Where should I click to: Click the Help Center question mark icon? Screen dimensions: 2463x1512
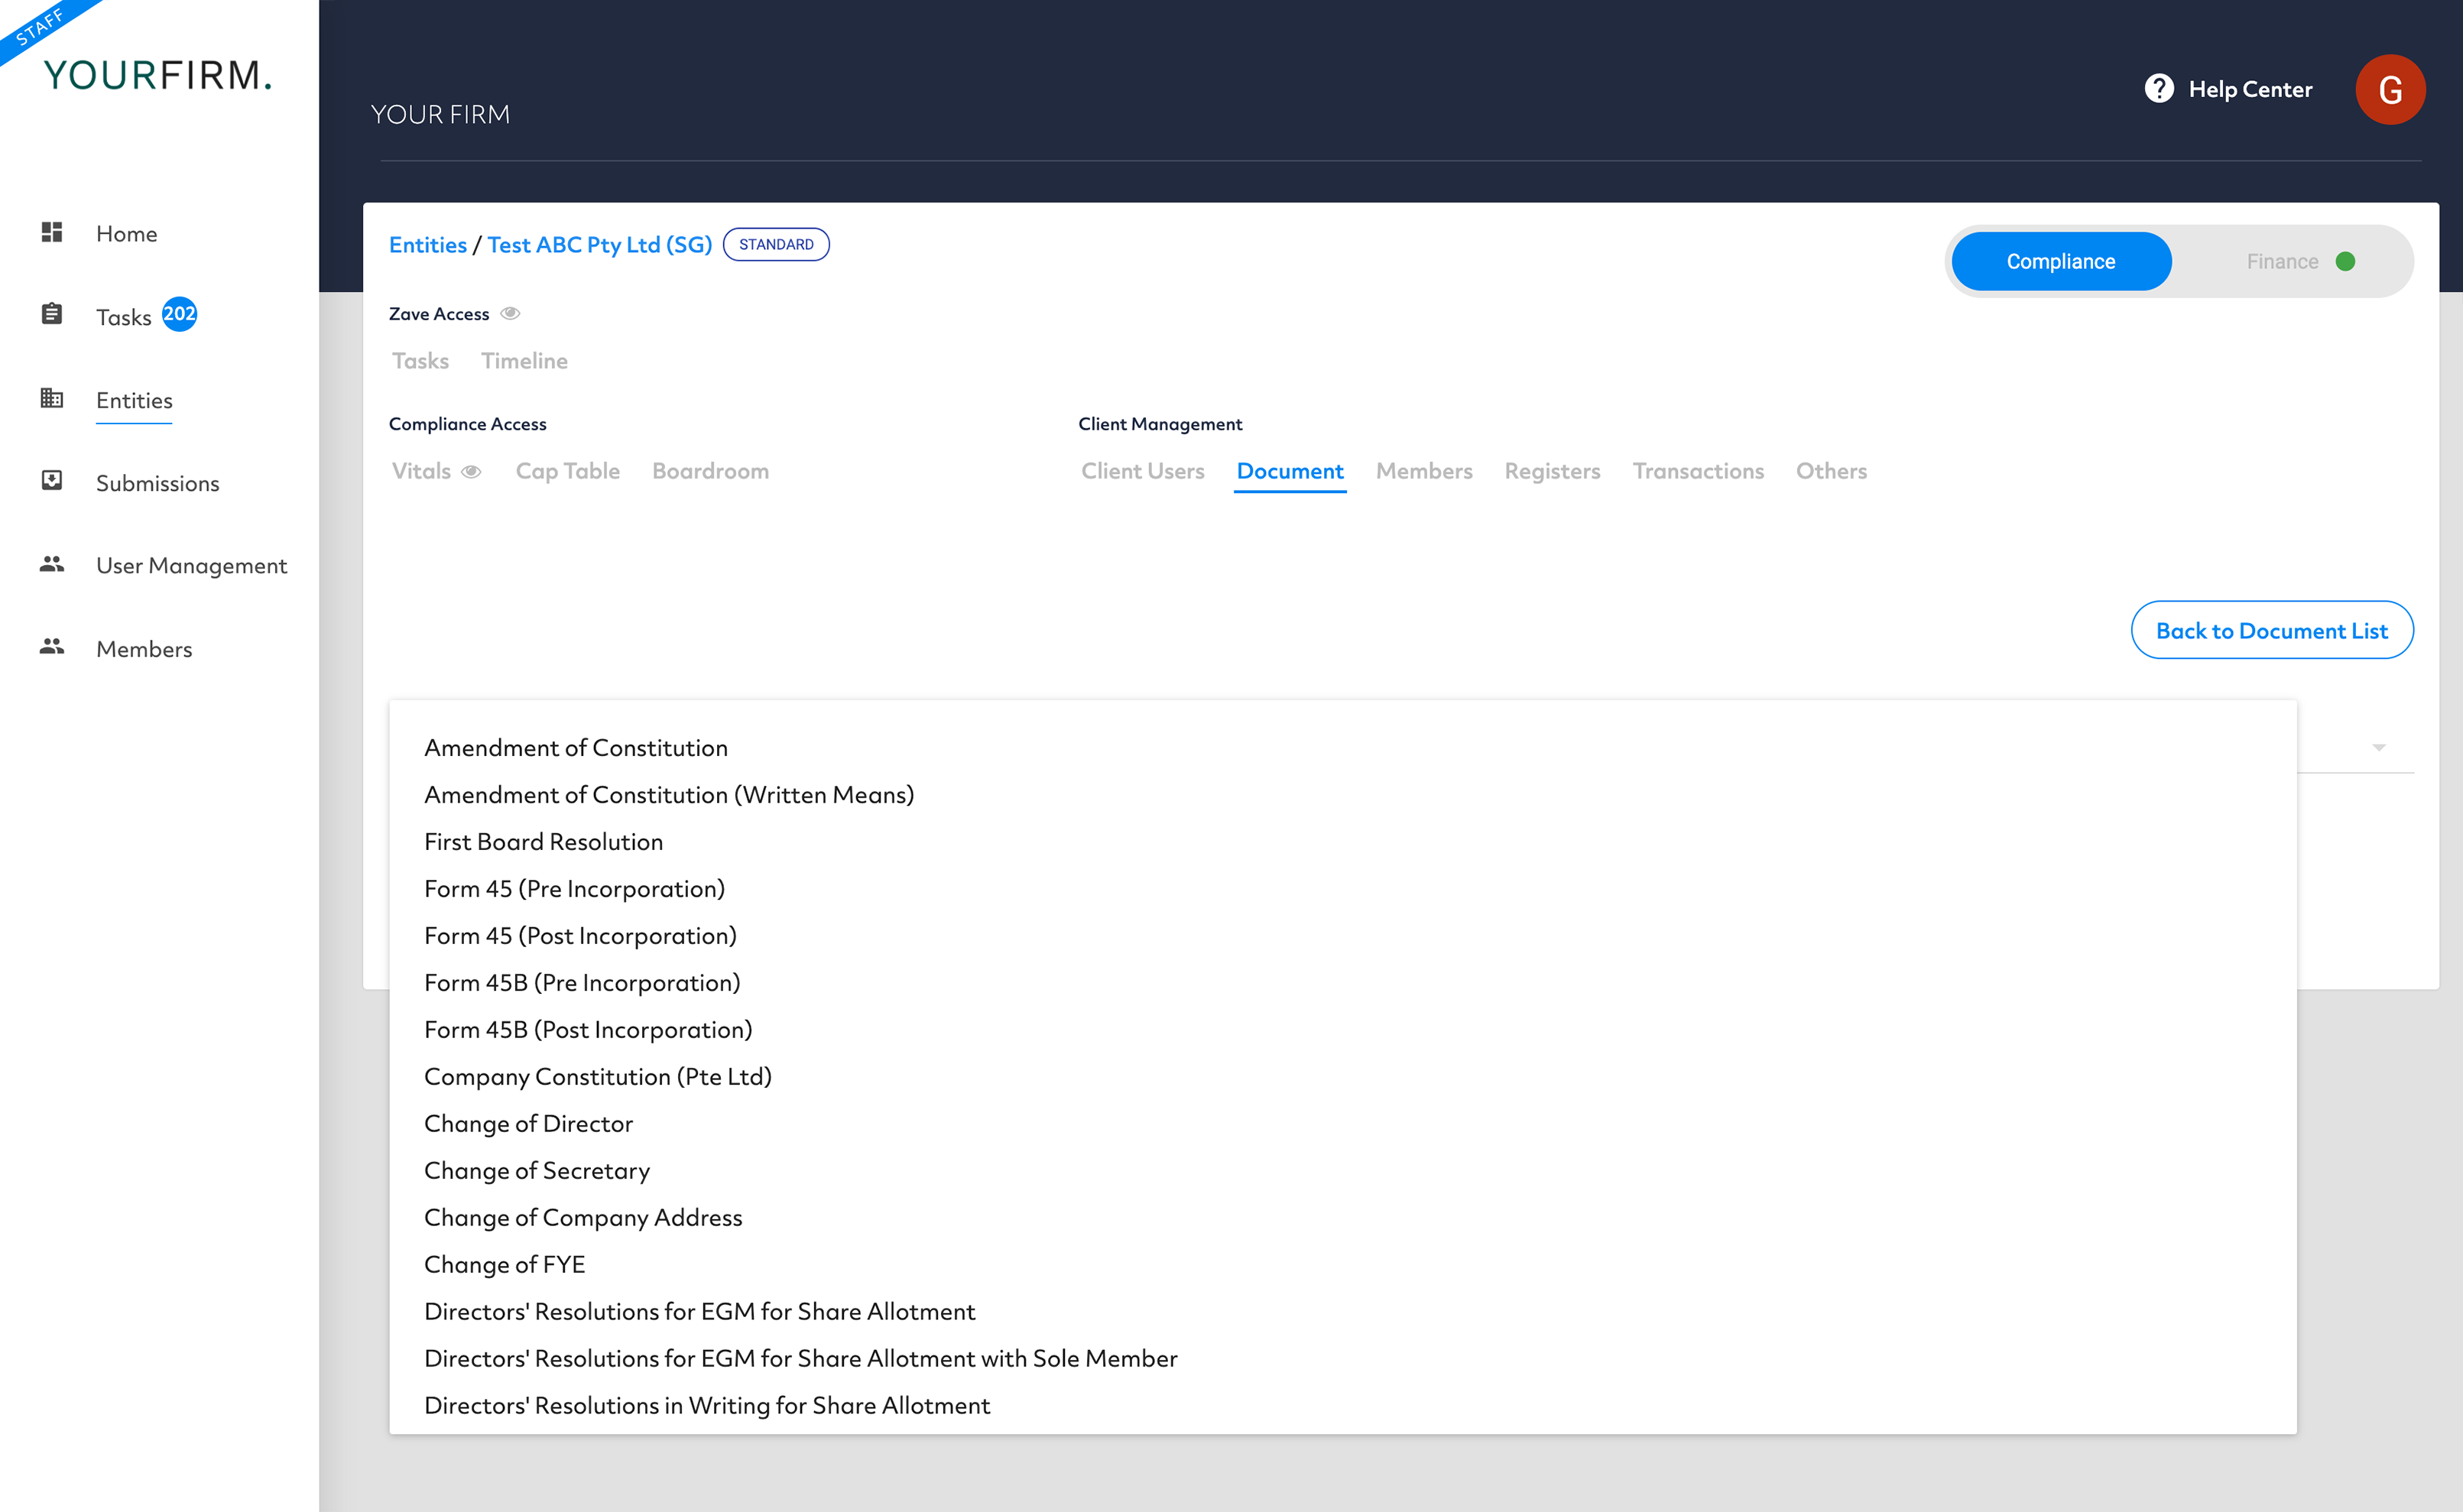(2159, 89)
